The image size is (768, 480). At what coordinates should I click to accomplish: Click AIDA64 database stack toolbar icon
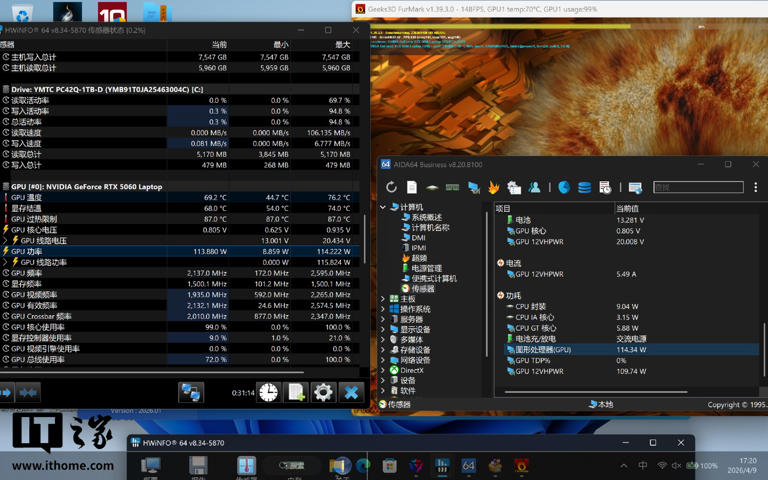(584, 187)
